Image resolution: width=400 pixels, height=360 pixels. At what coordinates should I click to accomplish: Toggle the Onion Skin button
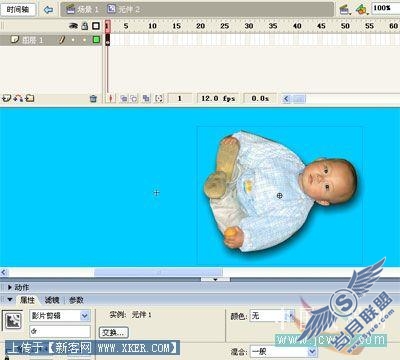pyautogui.click(x=124, y=98)
